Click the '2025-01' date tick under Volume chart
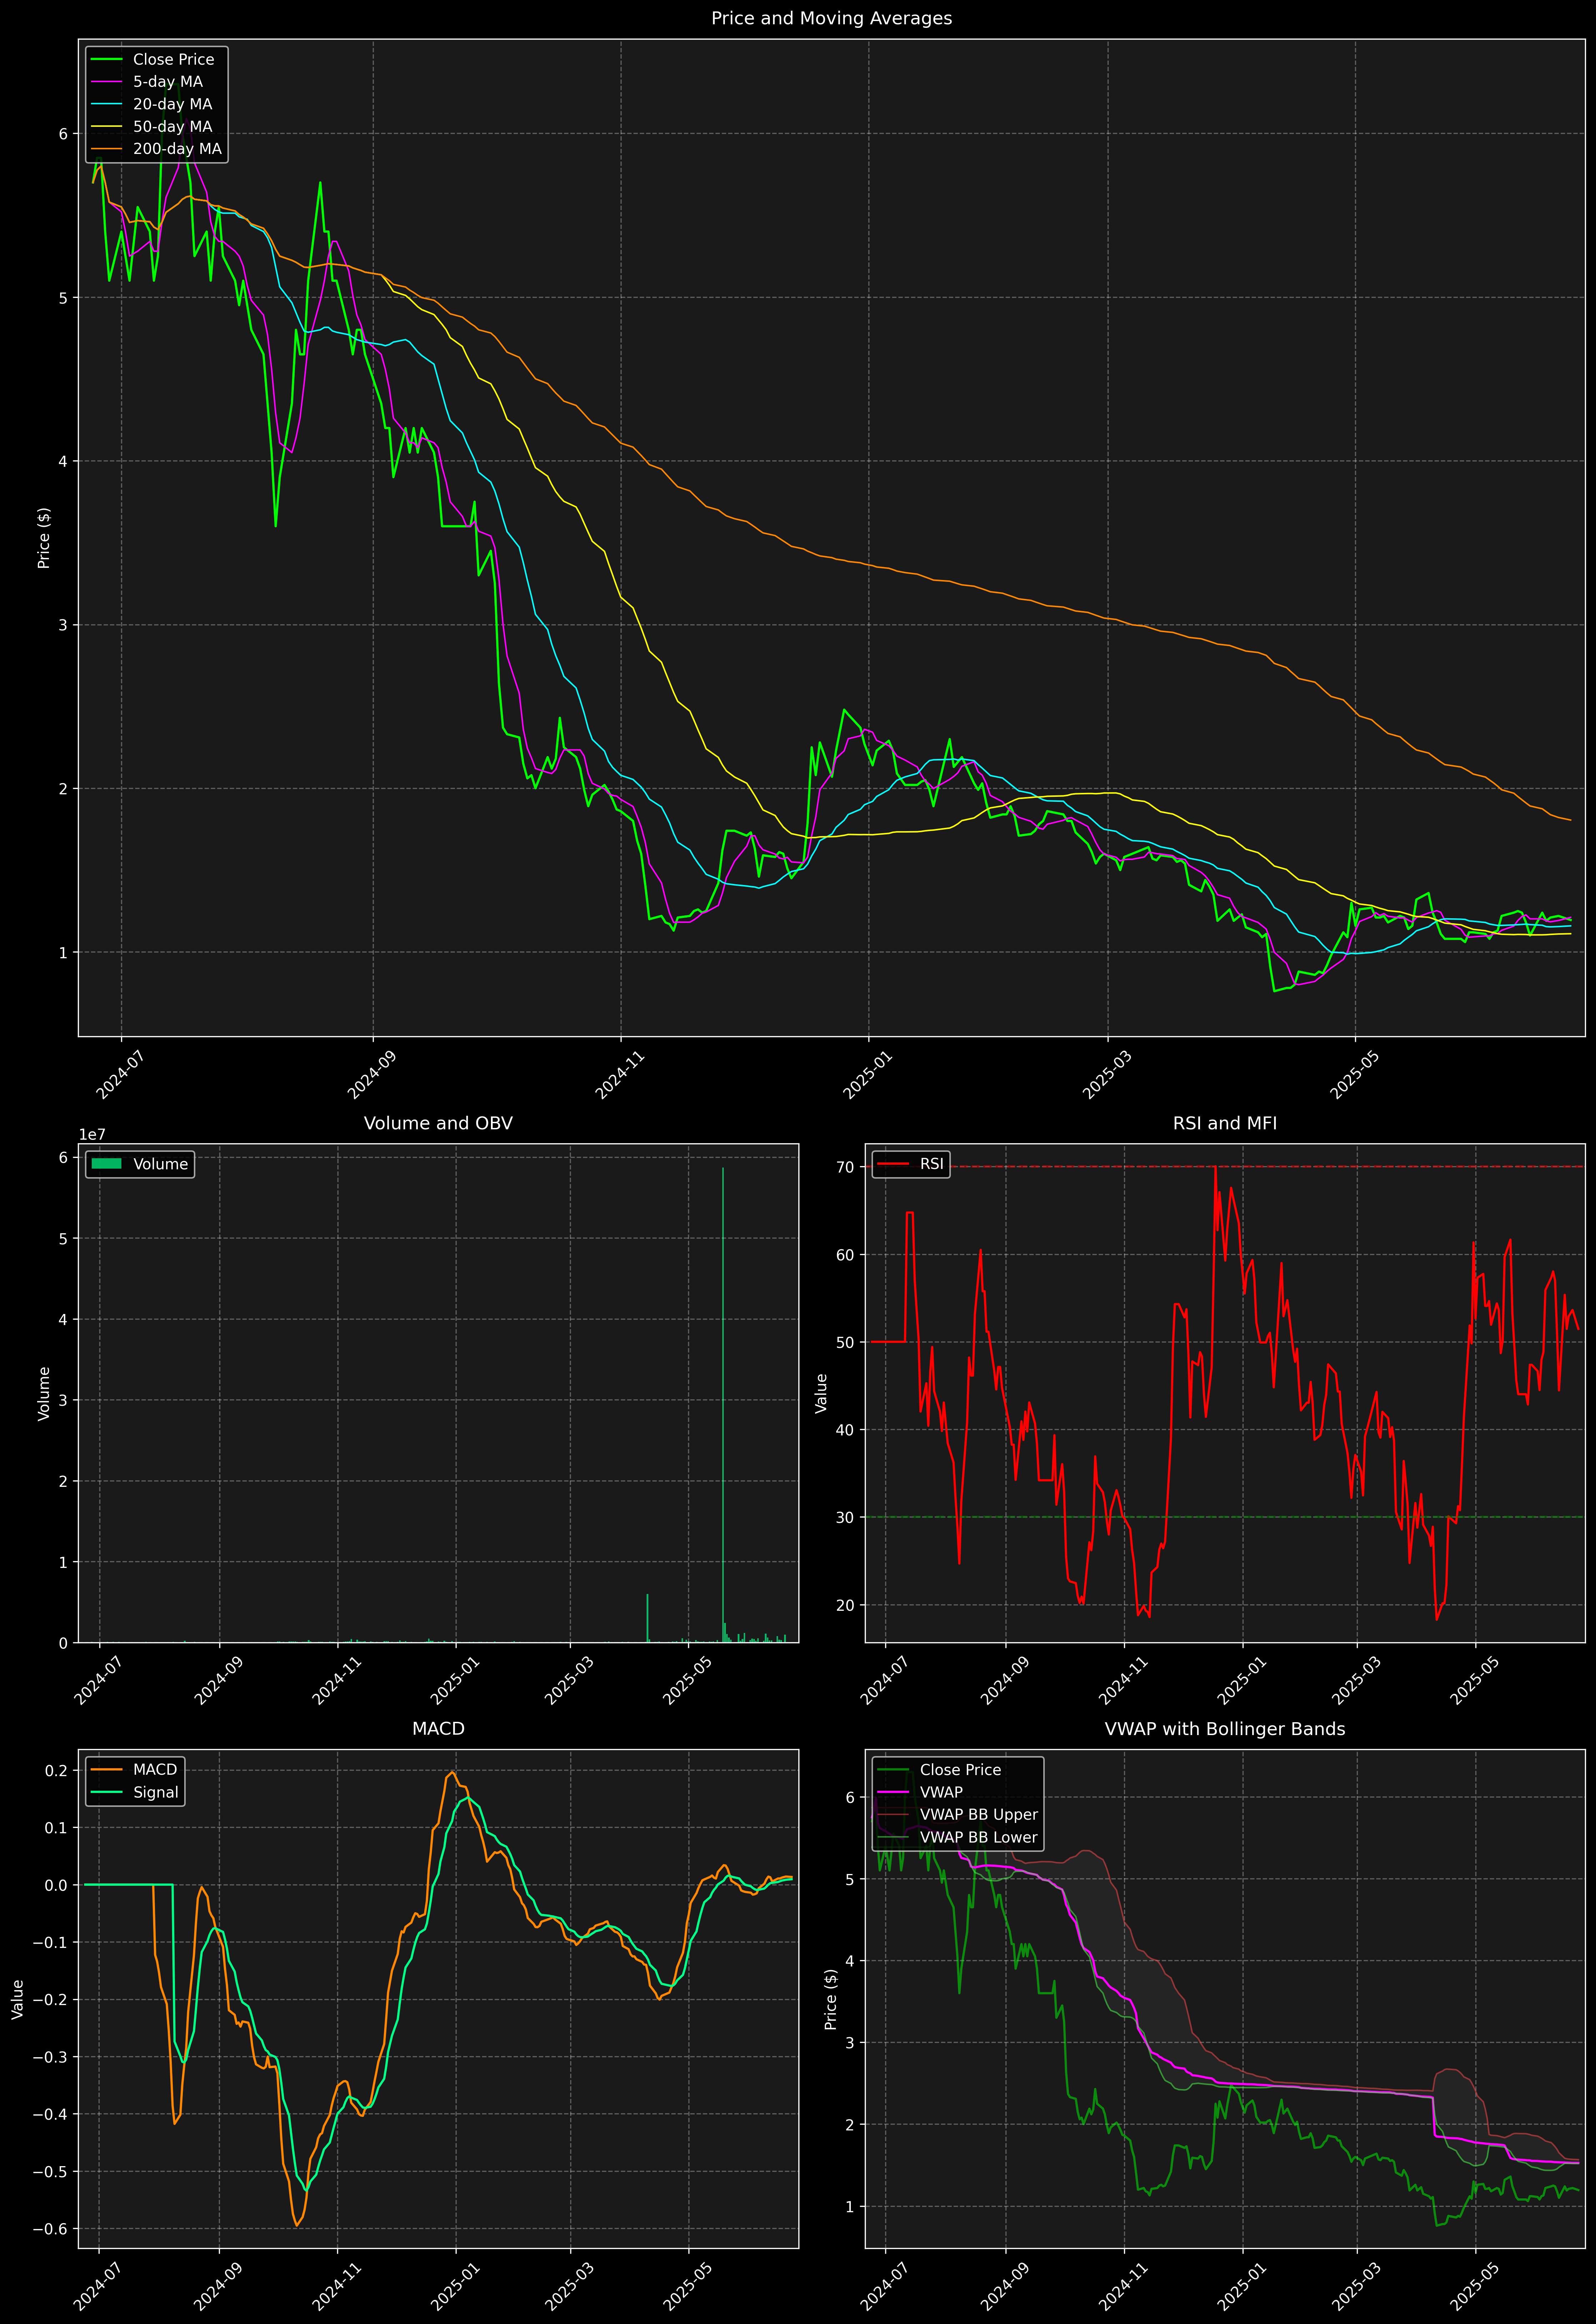 (455, 1682)
